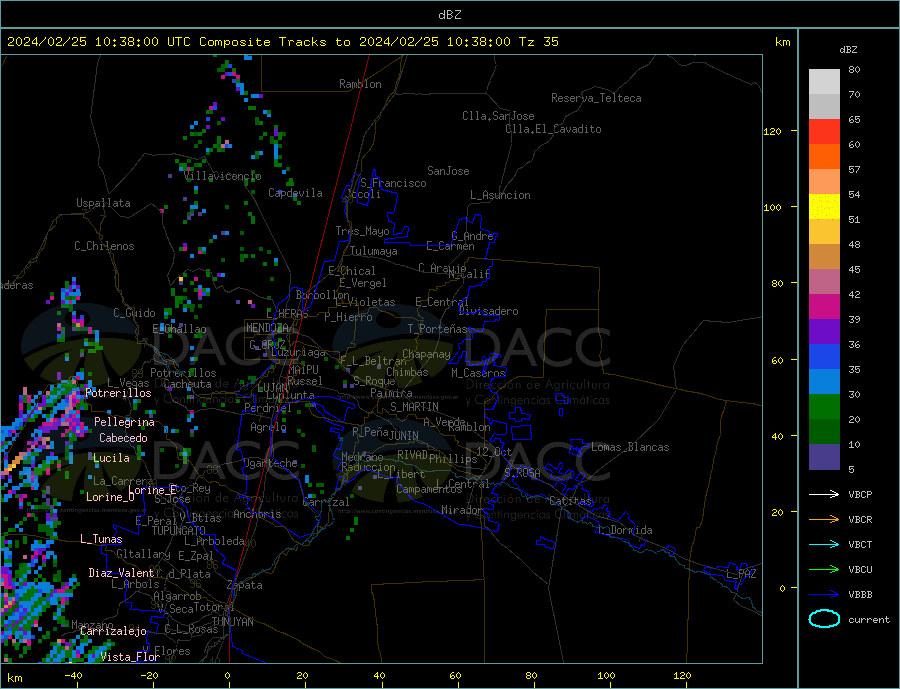Click the green VBCU arrow legend icon
Screen dimensions: 900x689
click(824, 570)
